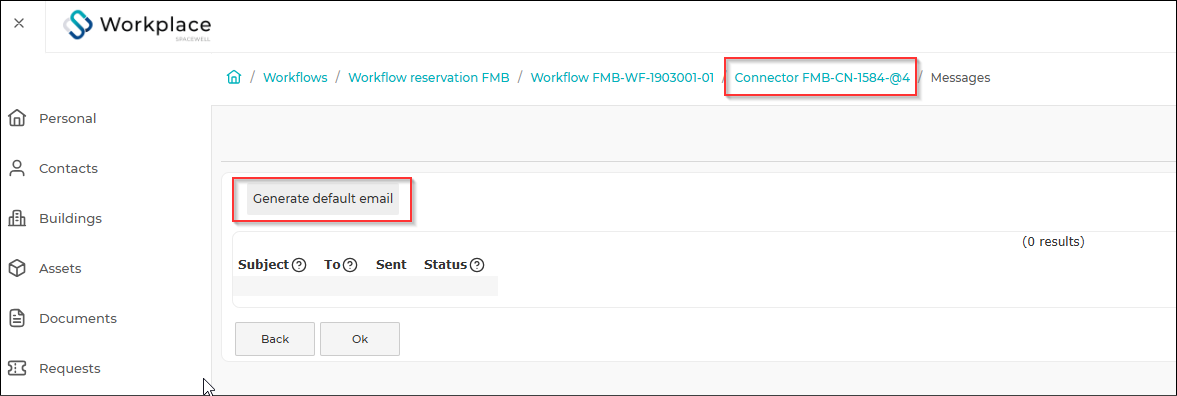This screenshot has height=396, width=1177.
Task: Click the Contacts person icon
Action: tap(17, 169)
